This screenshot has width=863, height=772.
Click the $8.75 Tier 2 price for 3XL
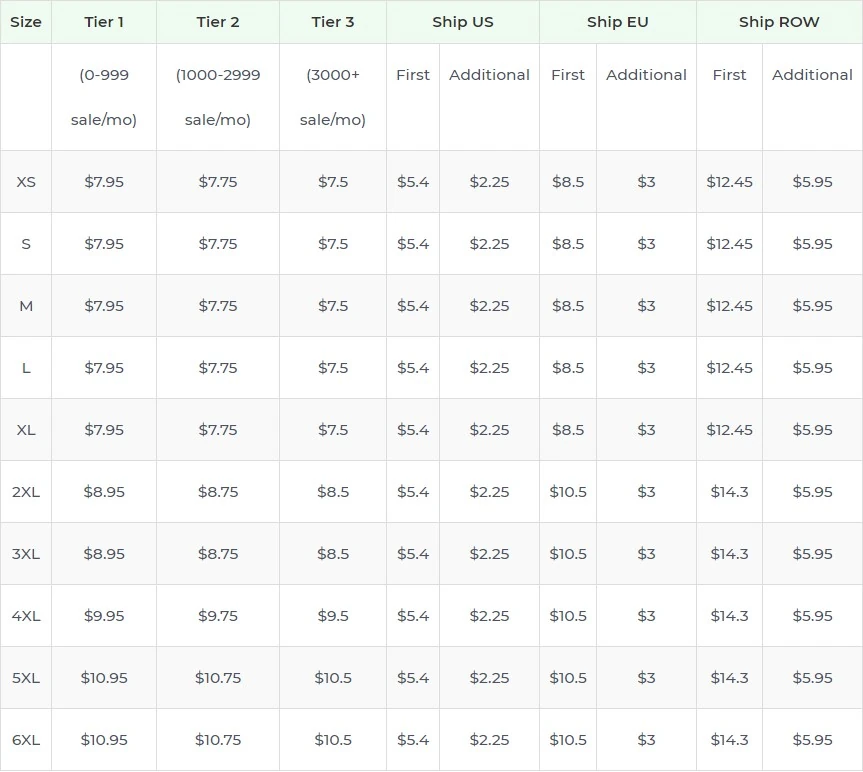tap(217, 553)
